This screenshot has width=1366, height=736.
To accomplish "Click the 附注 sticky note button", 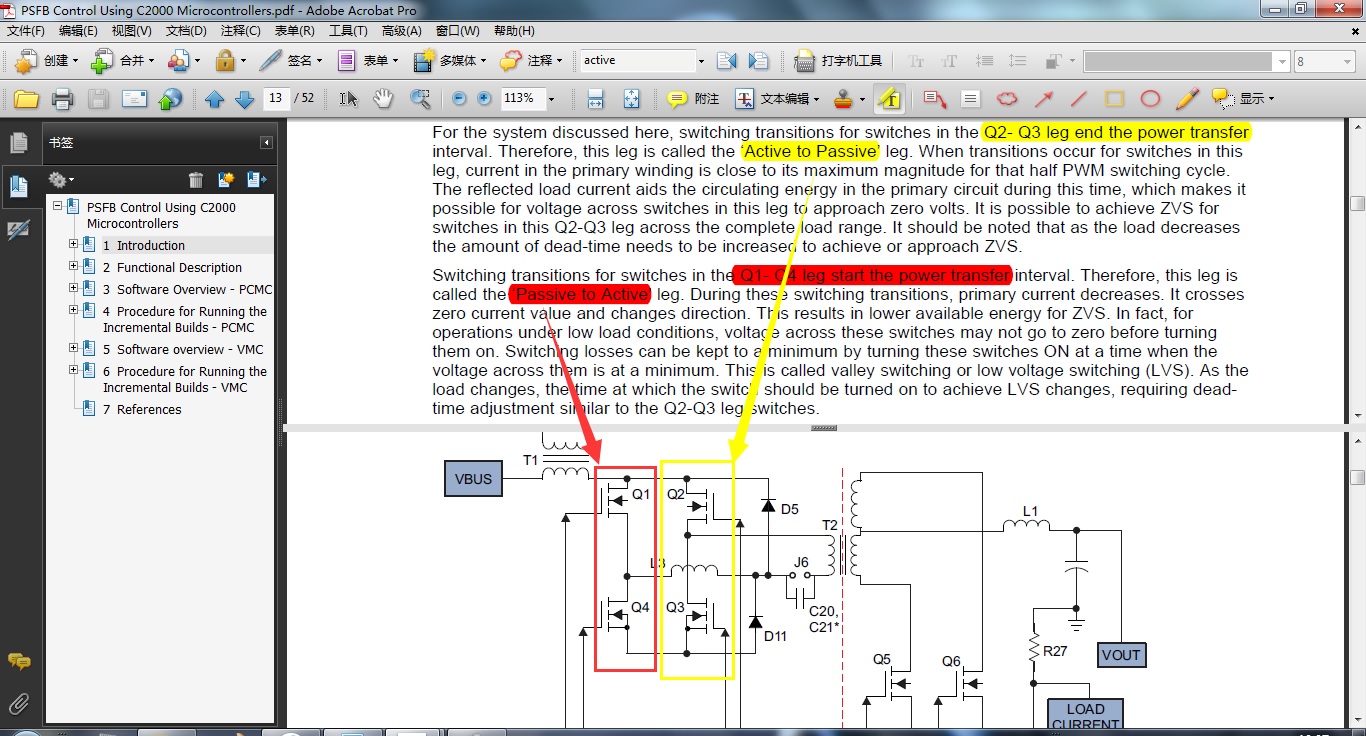I will pyautogui.click(x=693, y=99).
